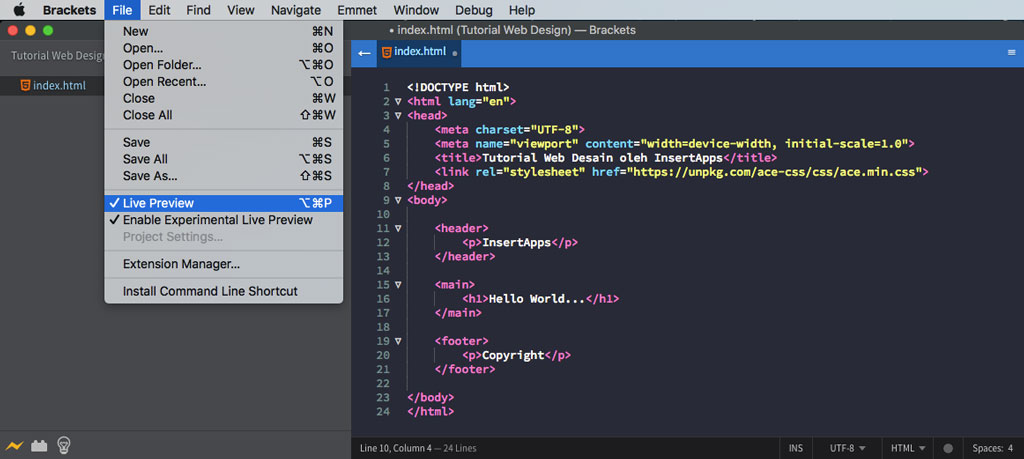The width and height of the screenshot is (1024, 459).
Task: Click the meta viewport tag on line 5
Action: coord(675,144)
